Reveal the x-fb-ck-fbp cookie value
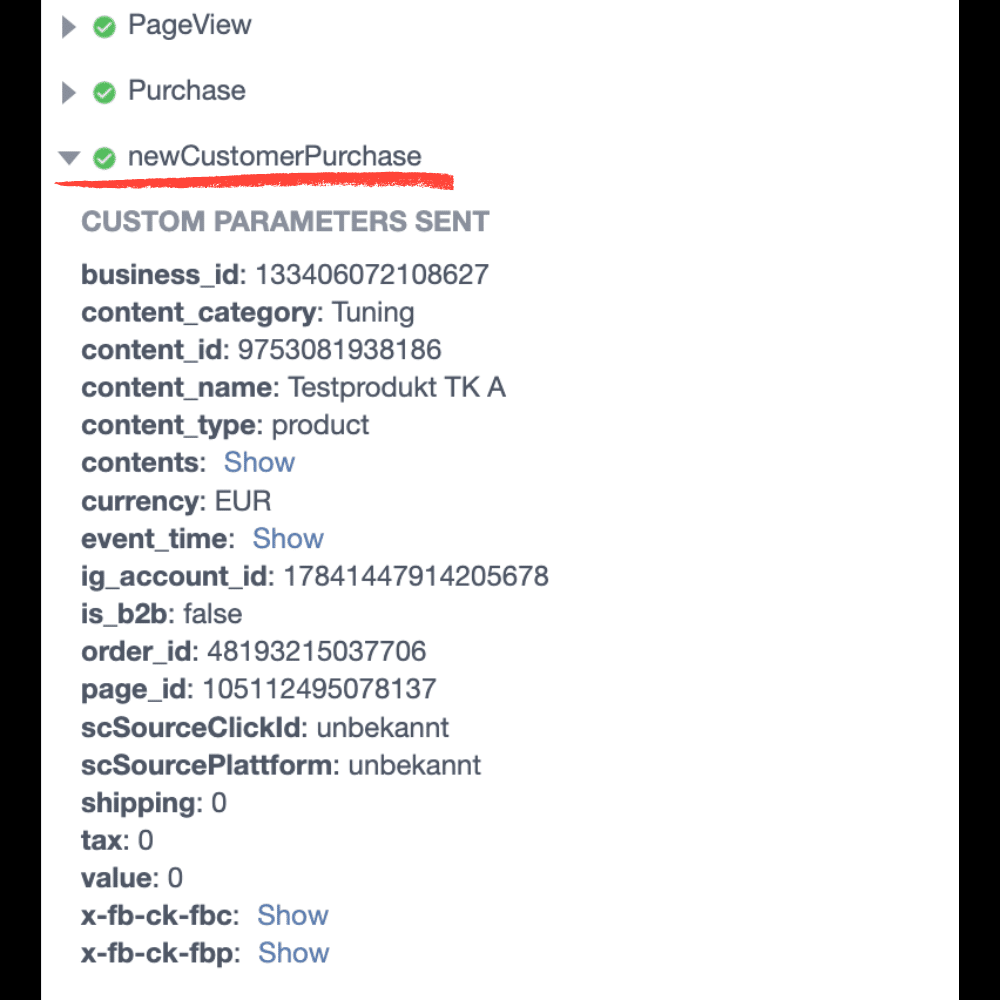This screenshot has width=1000, height=1000. [x=293, y=953]
